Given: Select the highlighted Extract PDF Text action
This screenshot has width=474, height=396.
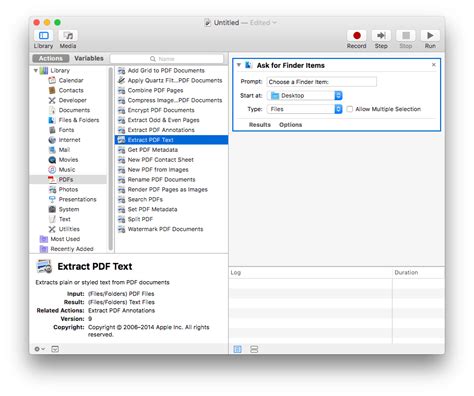Looking at the screenshot, I should [171, 140].
